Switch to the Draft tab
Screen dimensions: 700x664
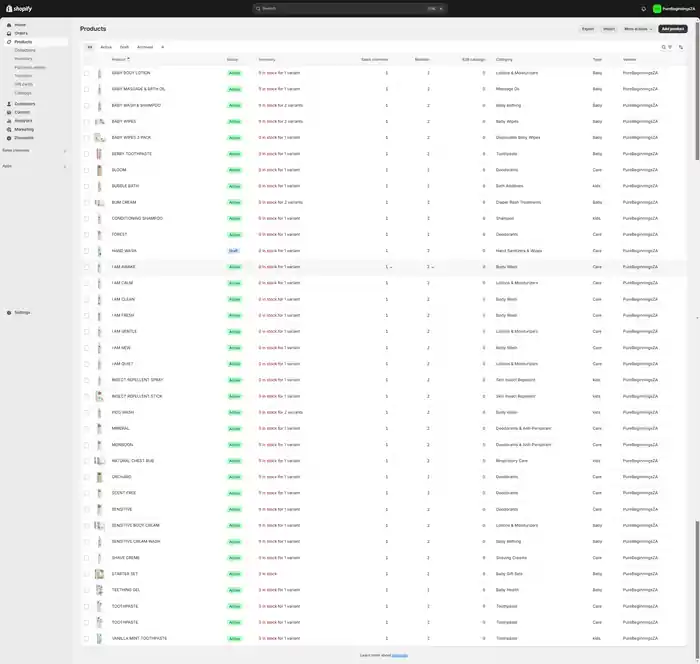[125, 47]
